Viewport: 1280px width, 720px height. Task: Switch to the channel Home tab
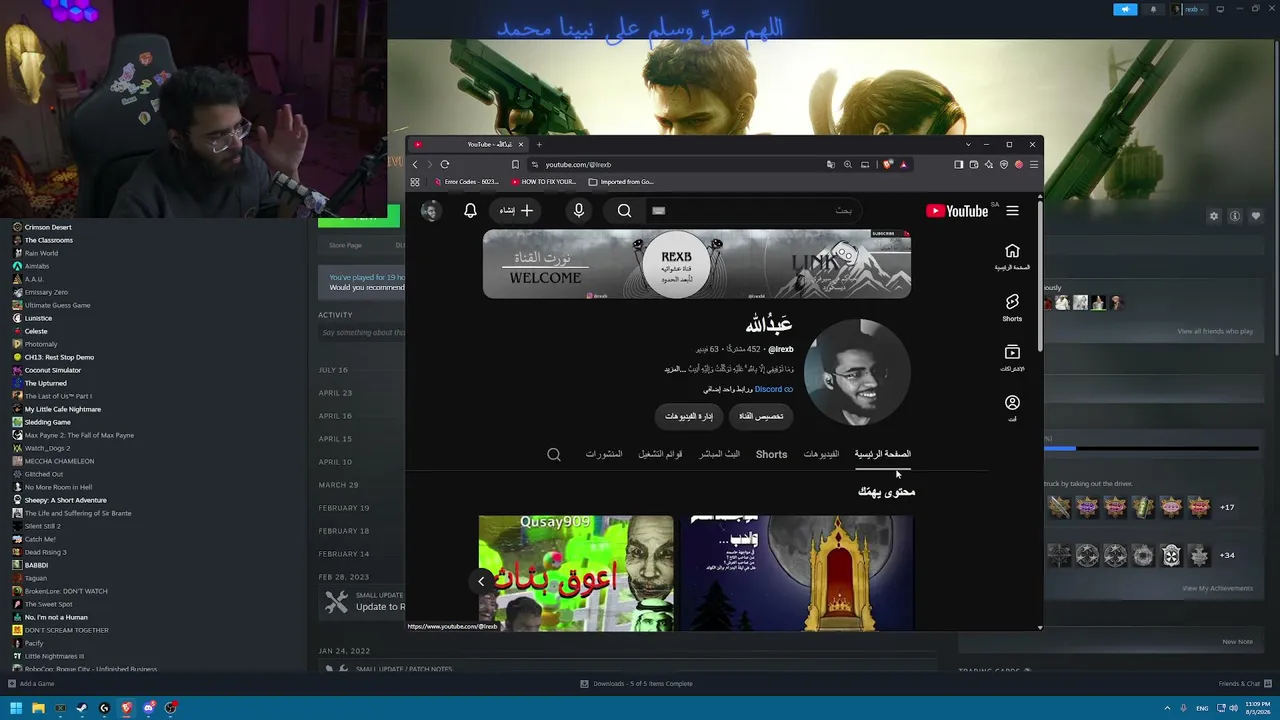pyautogui.click(x=883, y=454)
